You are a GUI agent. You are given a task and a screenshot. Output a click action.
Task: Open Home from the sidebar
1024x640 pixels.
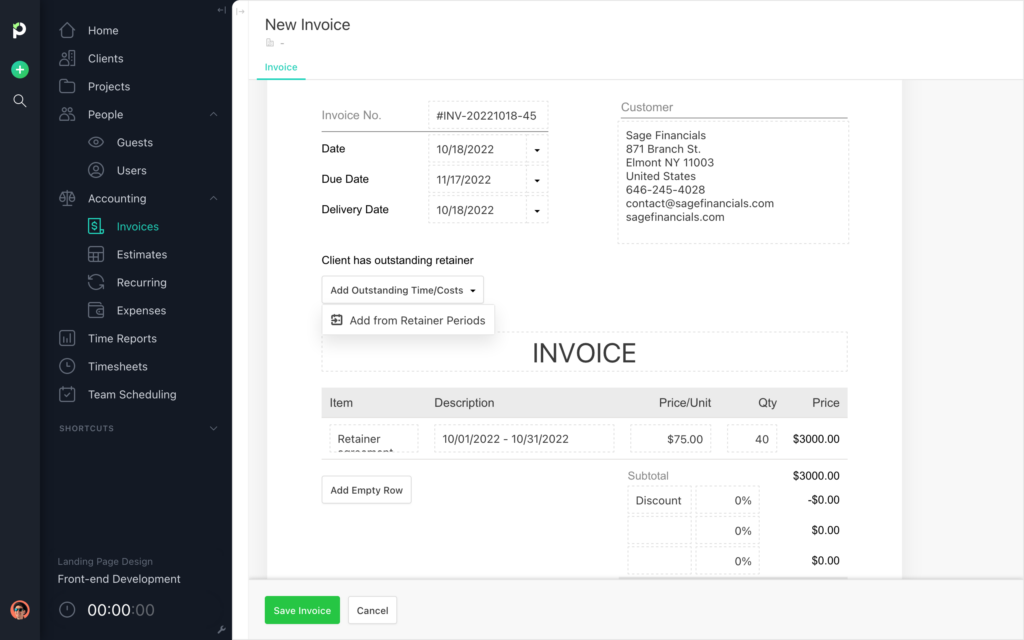click(68, 30)
